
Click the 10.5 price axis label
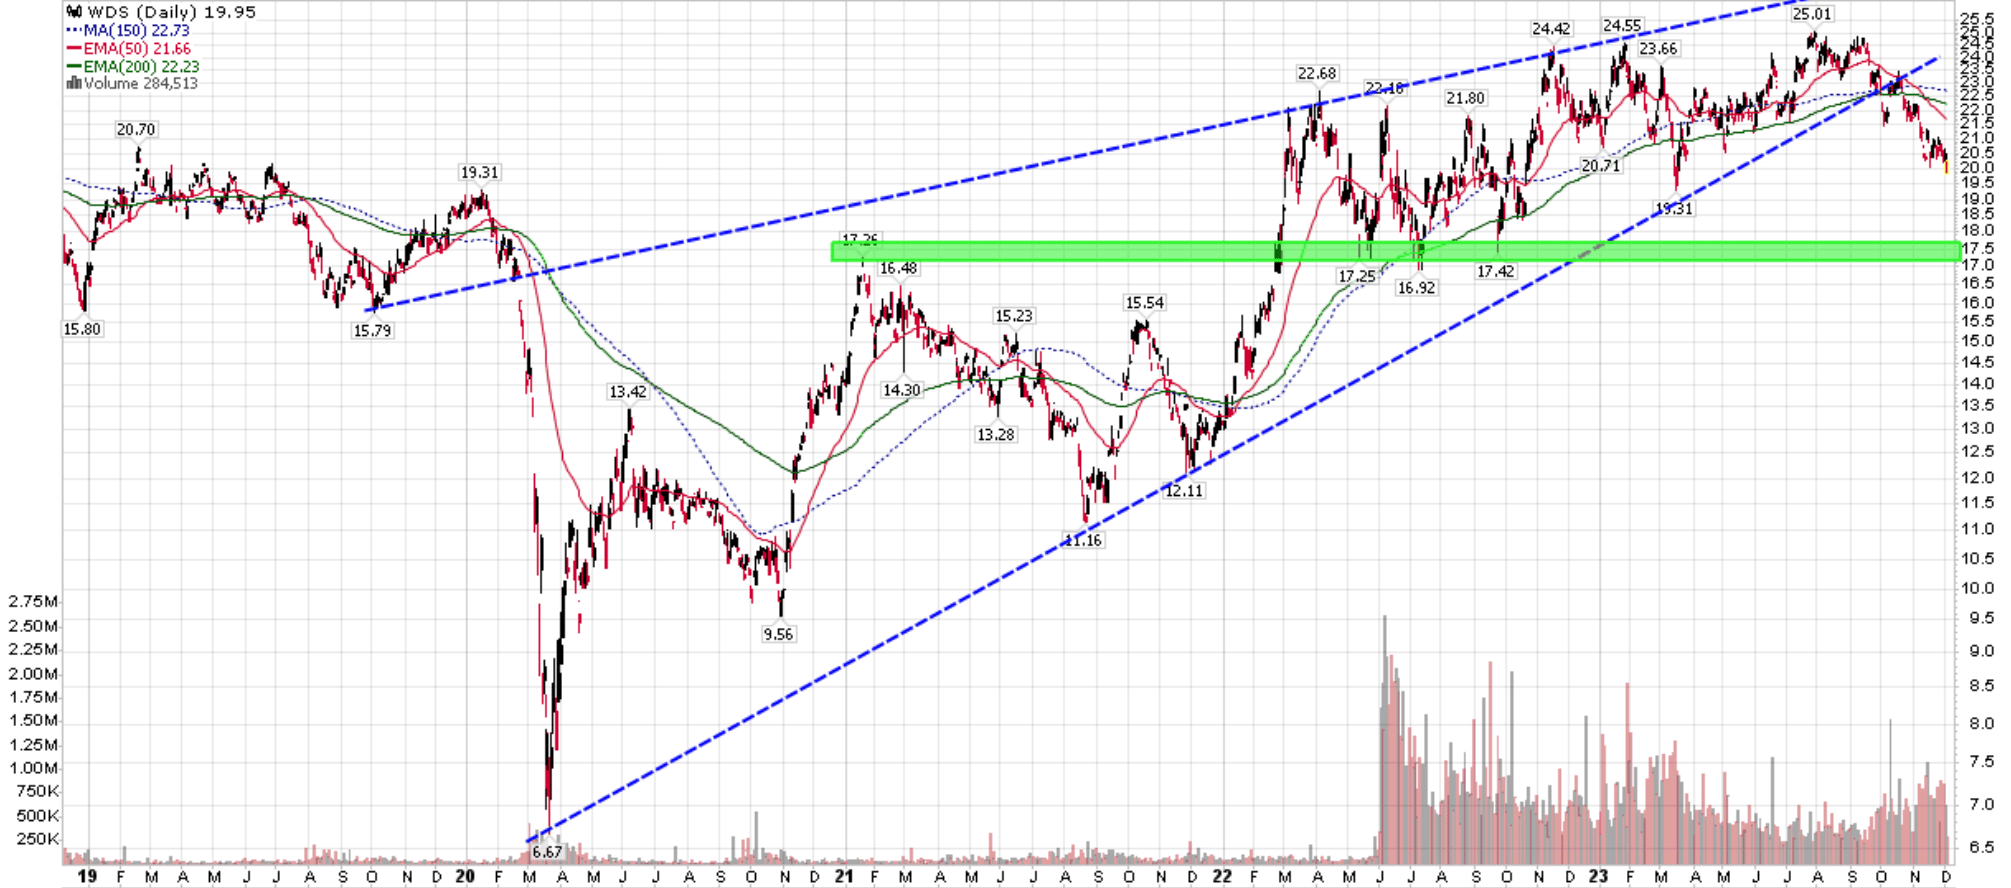click(x=1978, y=559)
